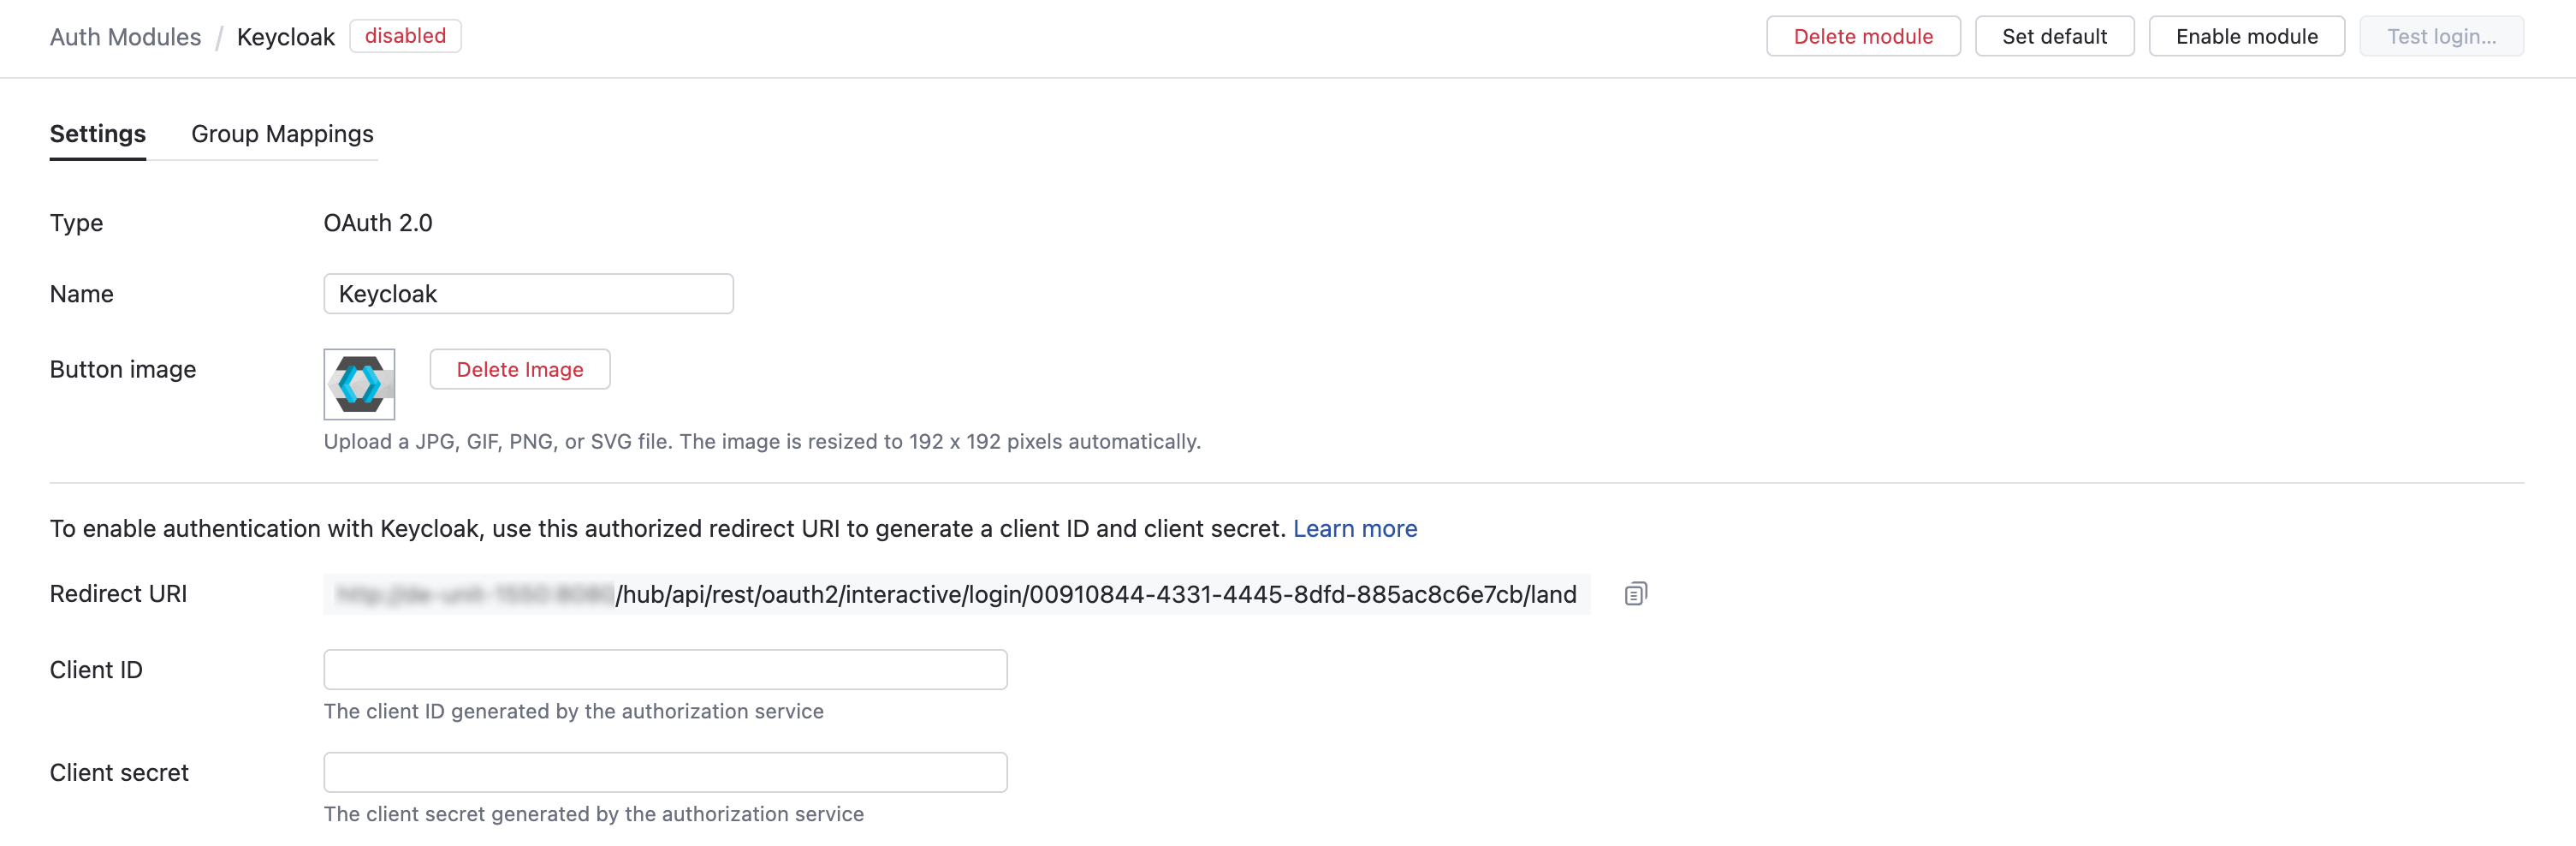
Task: Click the Keycloak breadcrumb title
Action: click(285, 37)
